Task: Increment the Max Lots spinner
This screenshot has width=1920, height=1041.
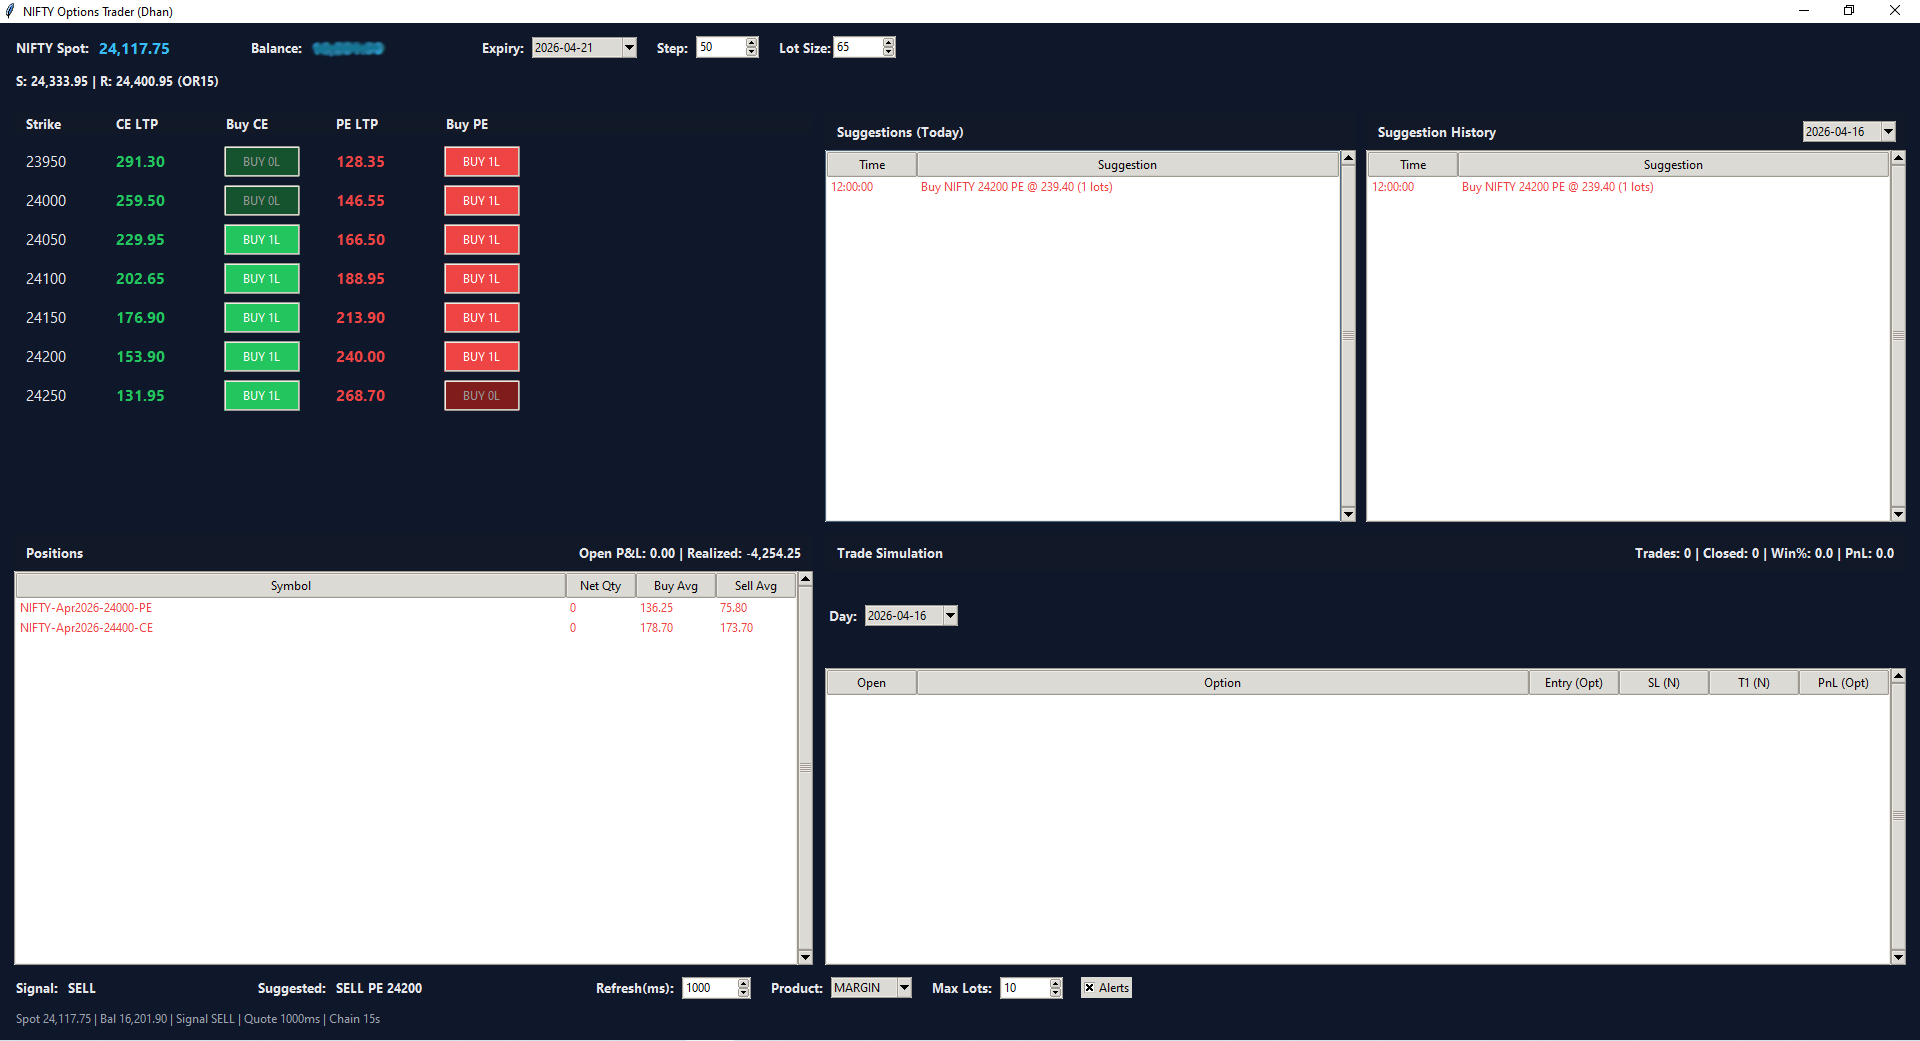Action: 1055,982
